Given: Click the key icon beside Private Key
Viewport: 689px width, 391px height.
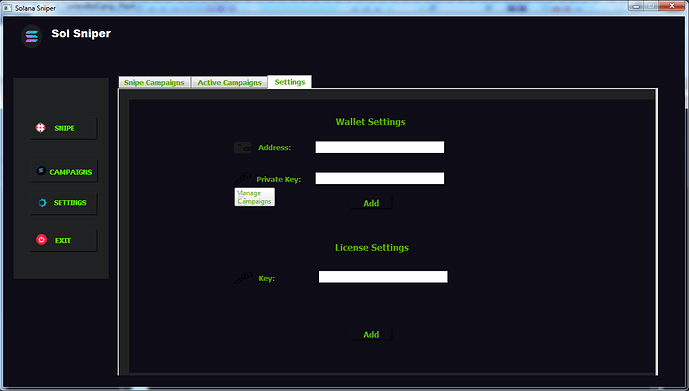Looking at the screenshot, I should (242, 179).
